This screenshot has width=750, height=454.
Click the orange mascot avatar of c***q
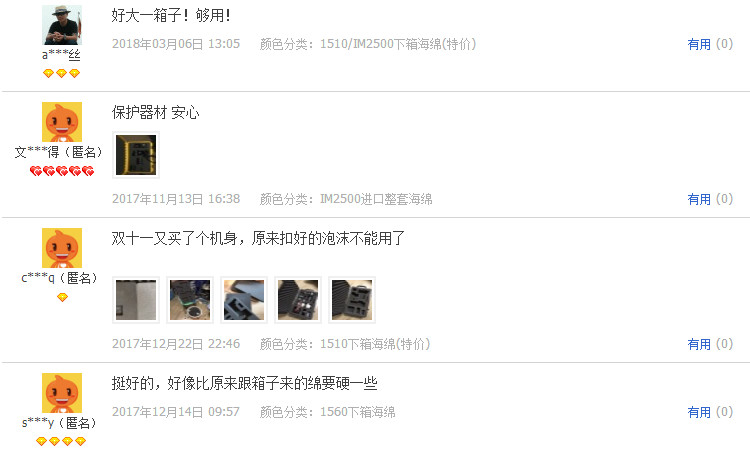62,248
